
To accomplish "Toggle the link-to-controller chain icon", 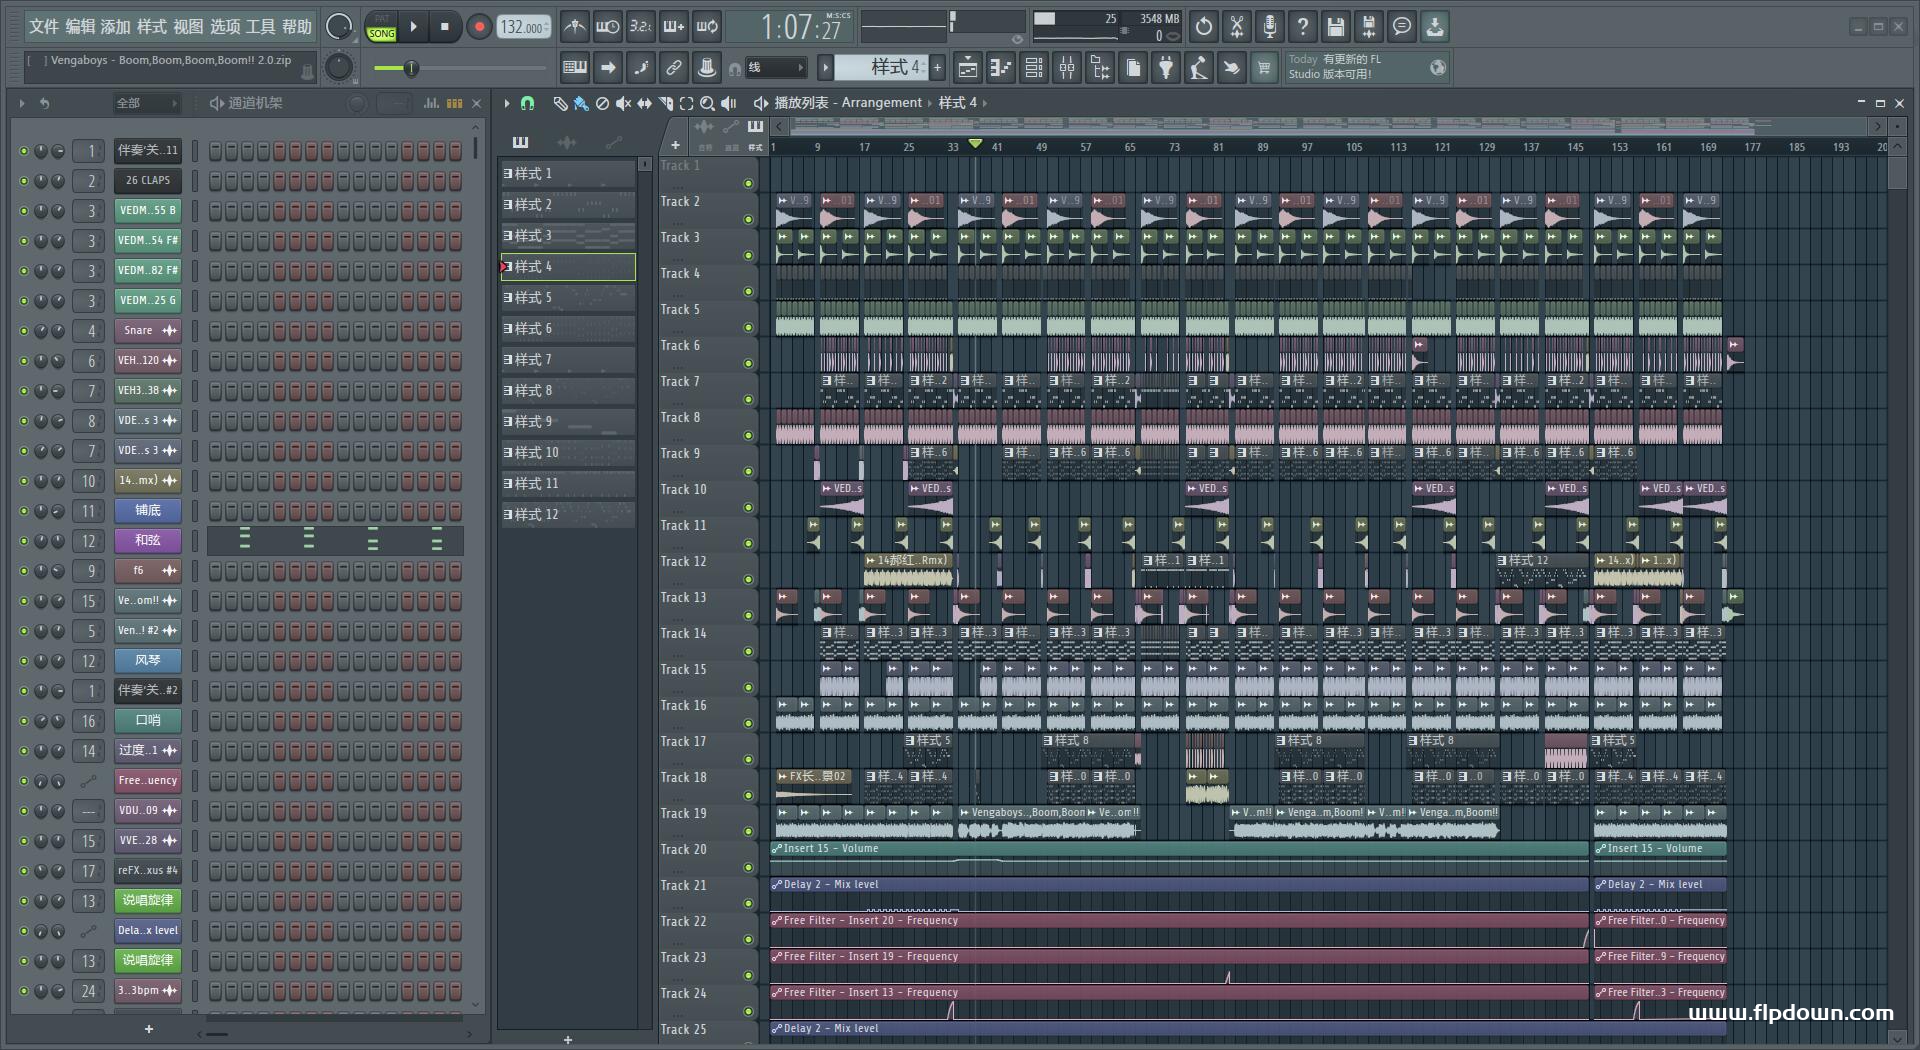I will (x=674, y=68).
